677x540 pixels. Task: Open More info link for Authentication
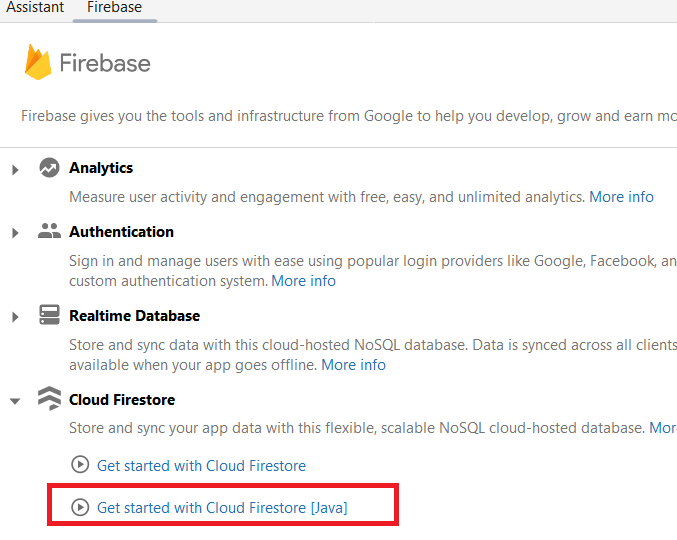coord(304,281)
